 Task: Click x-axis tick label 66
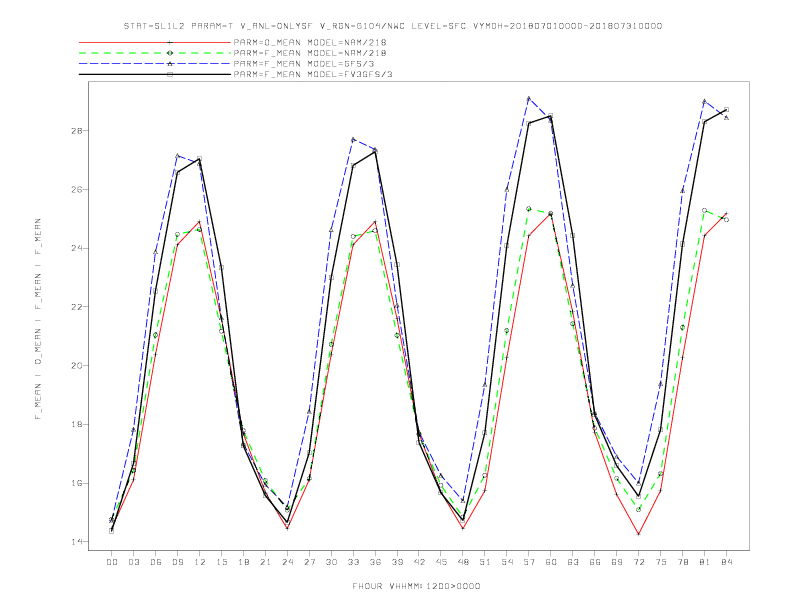coord(595,562)
